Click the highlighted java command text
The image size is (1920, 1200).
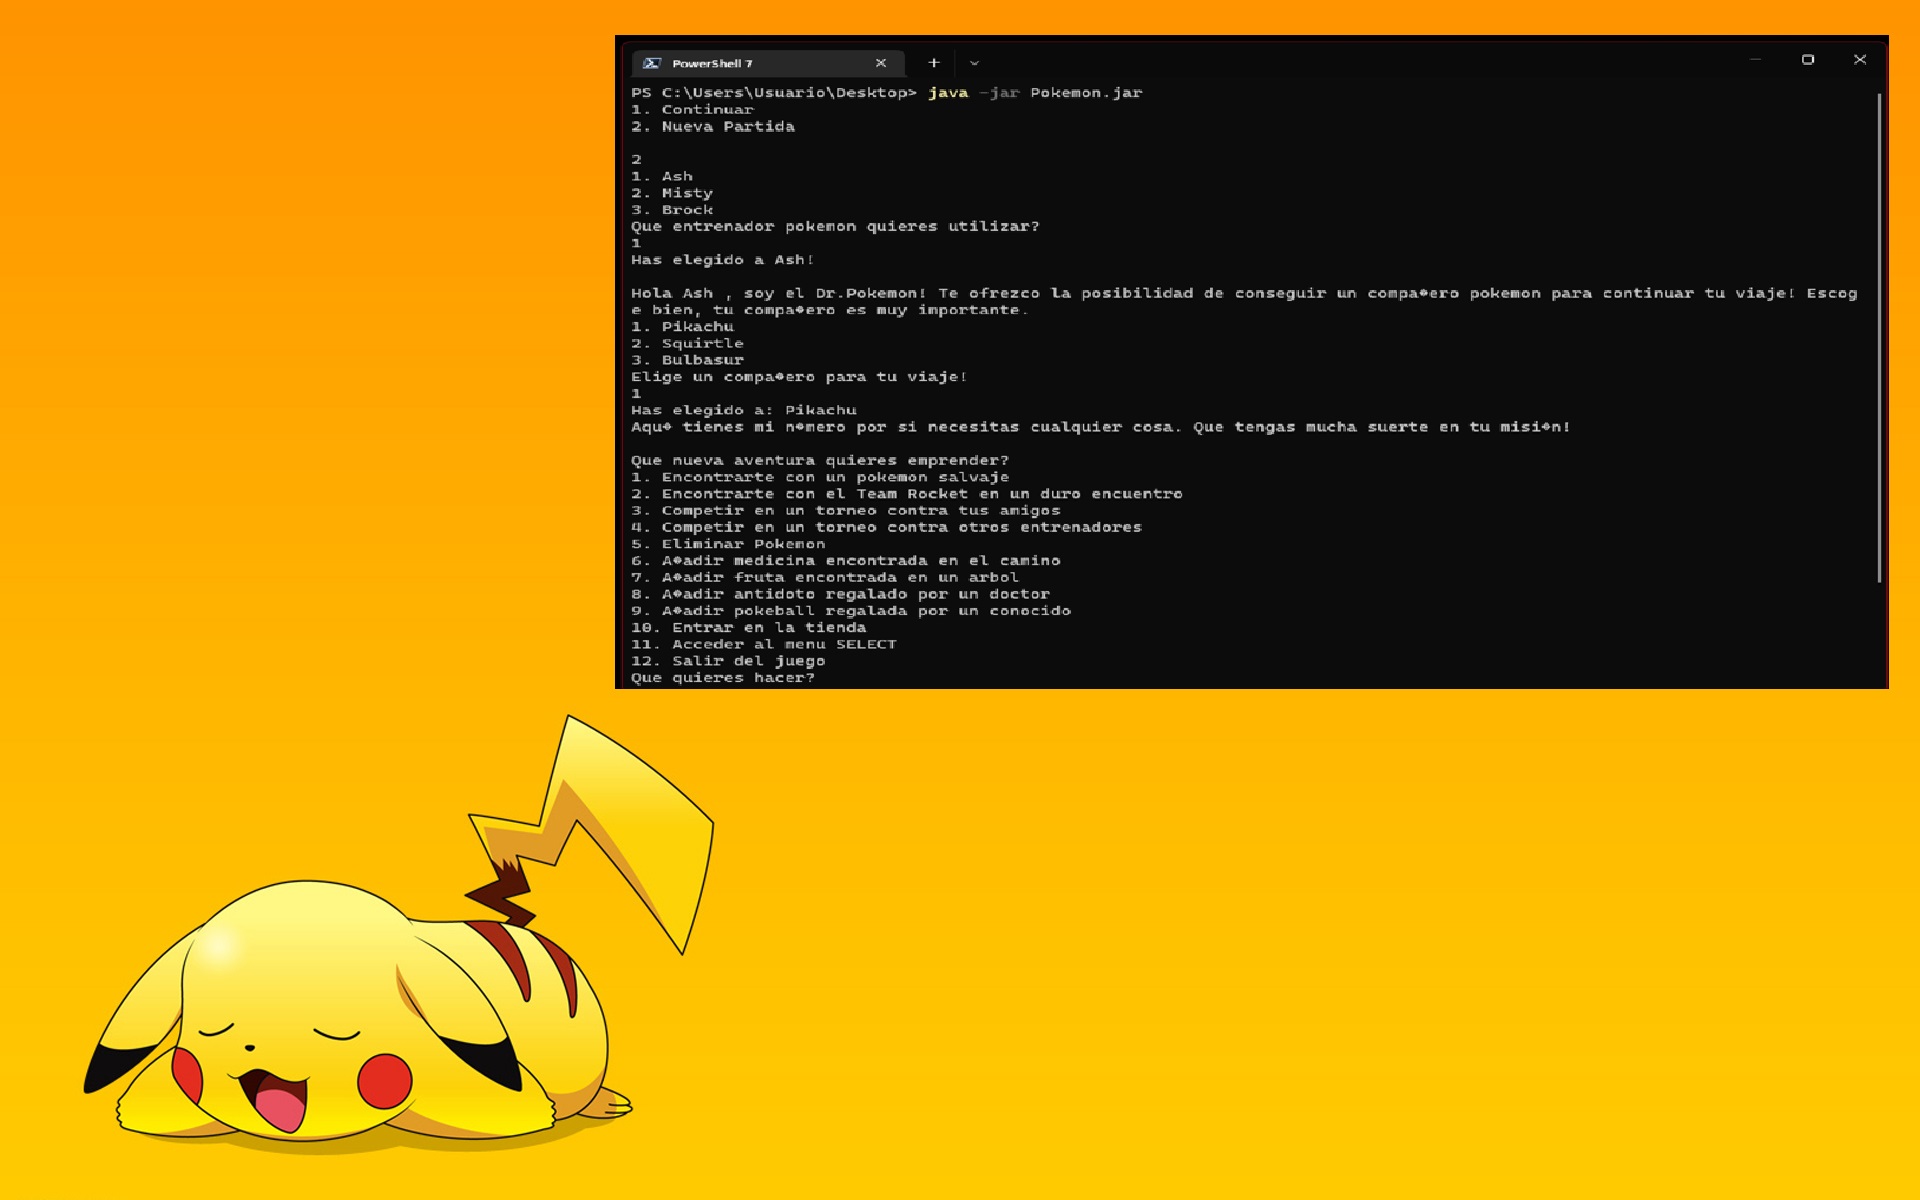tap(946, 92)
